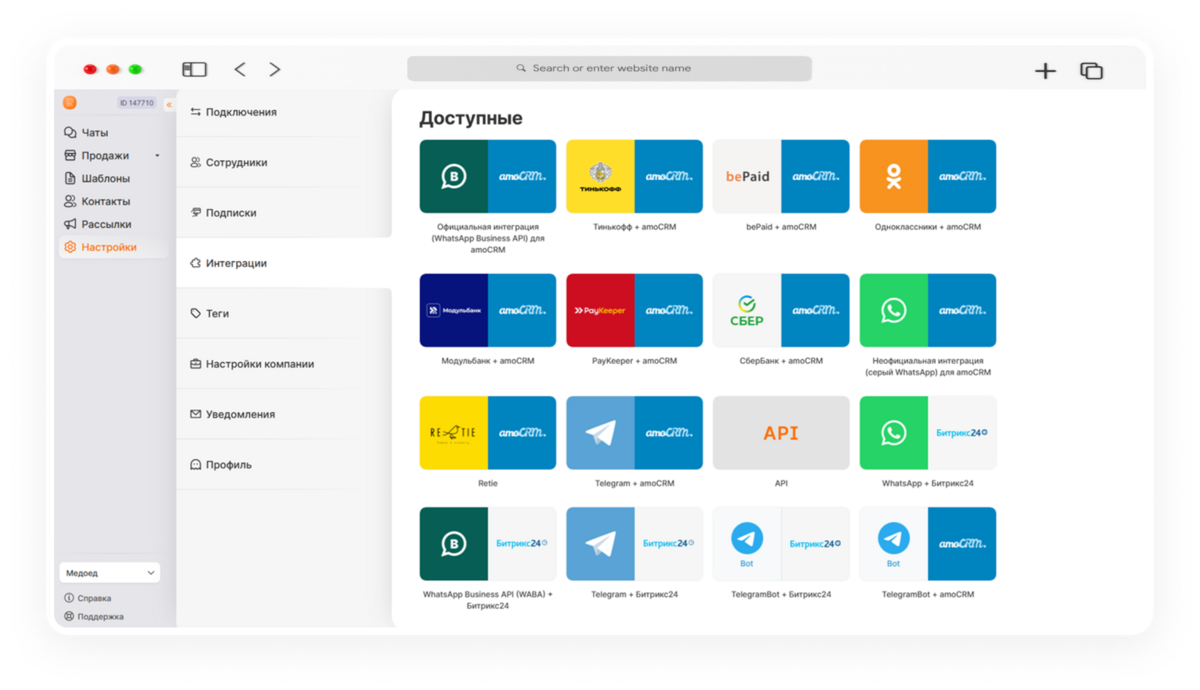Toggle the browser sidebar panel icon

[194, 69]
